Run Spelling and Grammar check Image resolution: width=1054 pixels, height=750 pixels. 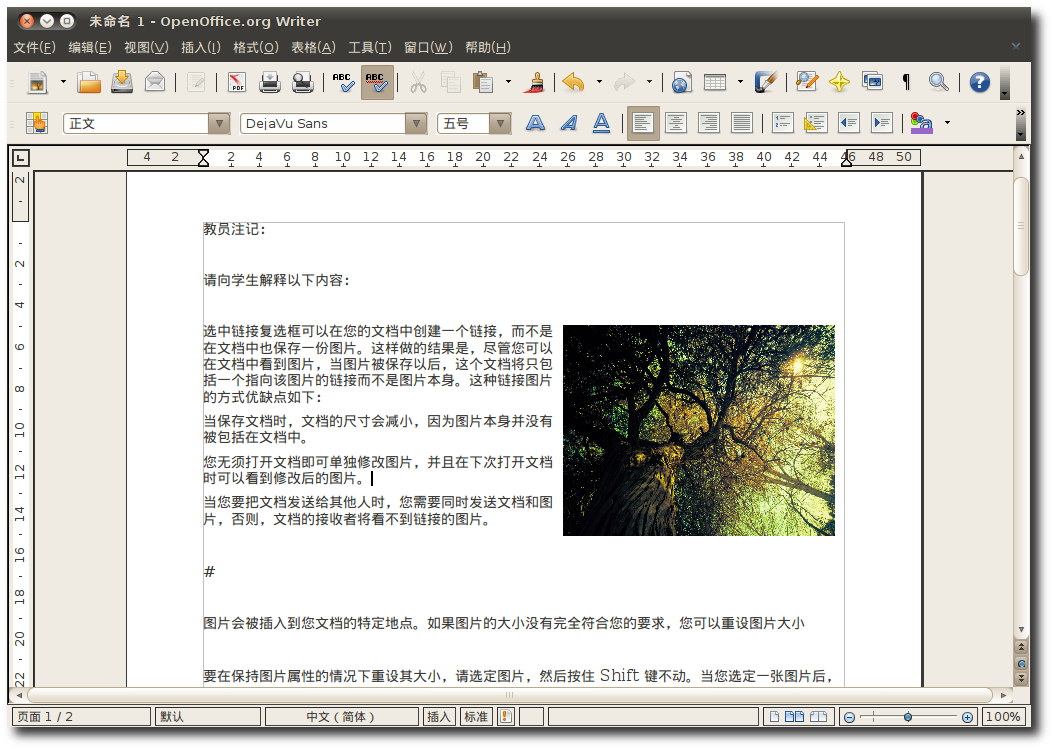pos(343,83)
